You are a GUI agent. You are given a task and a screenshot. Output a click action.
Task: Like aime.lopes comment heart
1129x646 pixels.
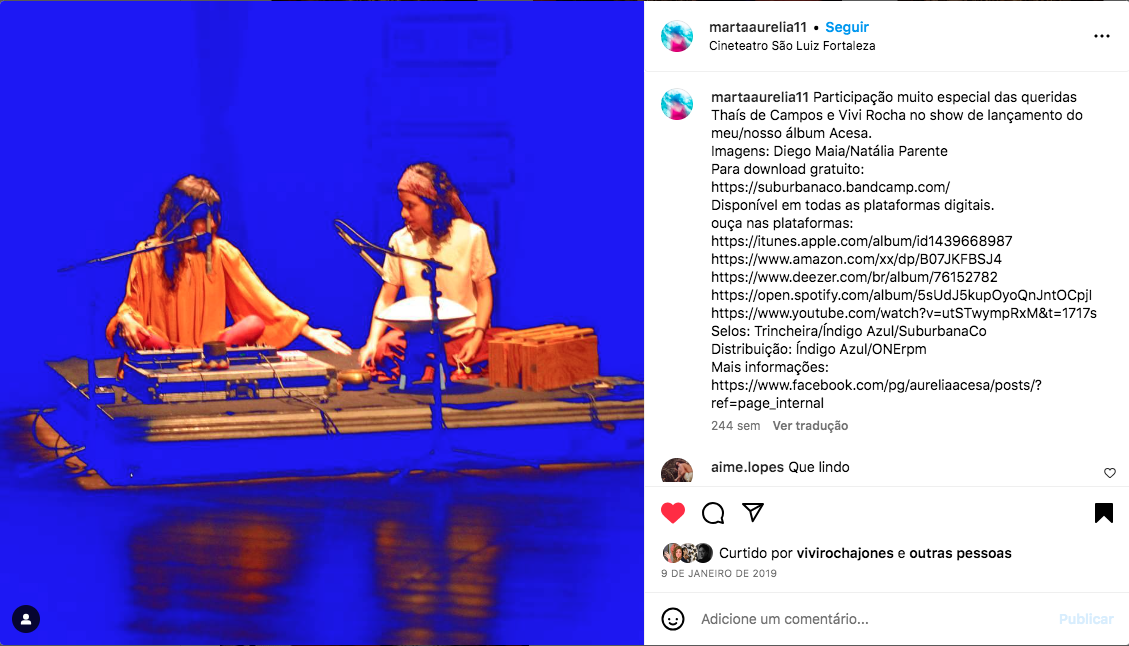click(1110, 473)
